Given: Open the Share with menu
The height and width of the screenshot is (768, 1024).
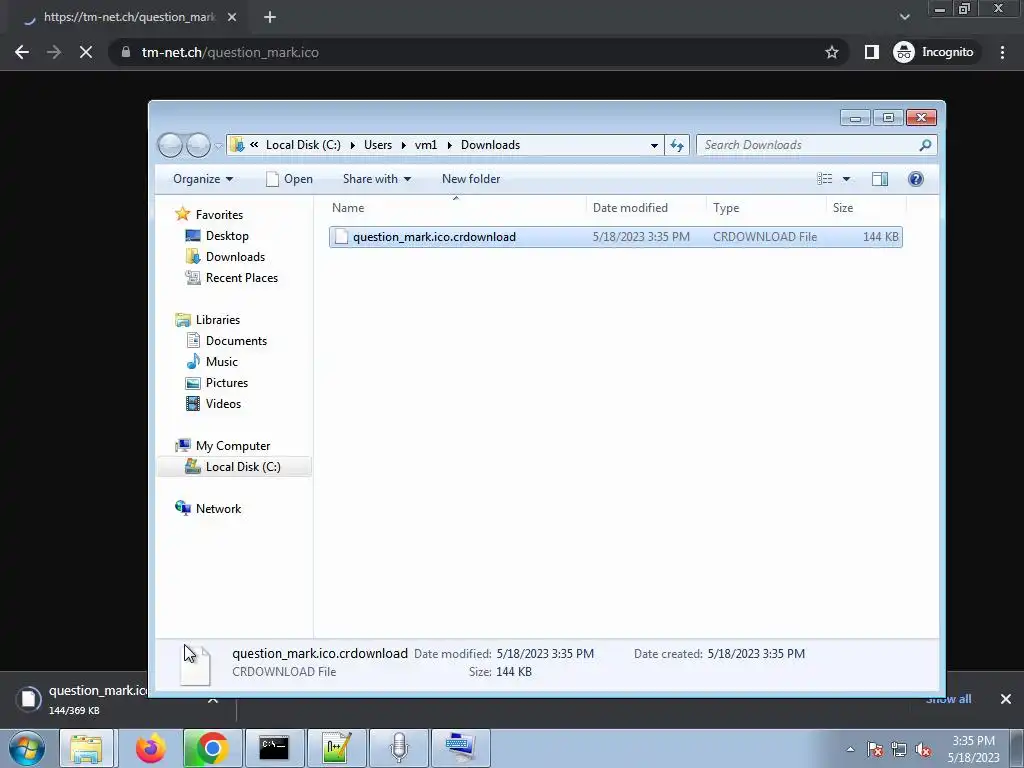Looking at the screenshot, I should [377, 179].
